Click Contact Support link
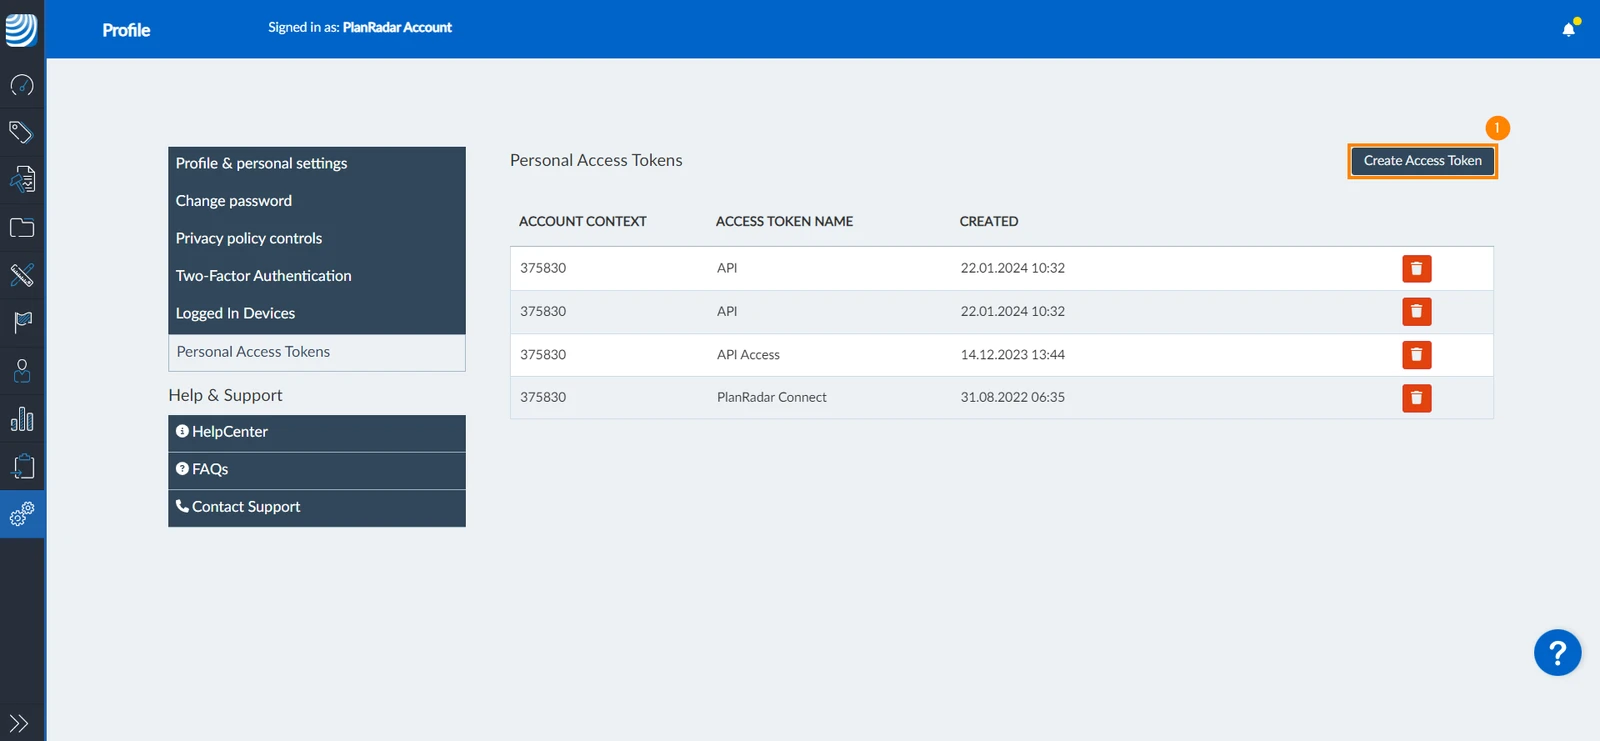The image size is (1600, 741). [317, 507]
